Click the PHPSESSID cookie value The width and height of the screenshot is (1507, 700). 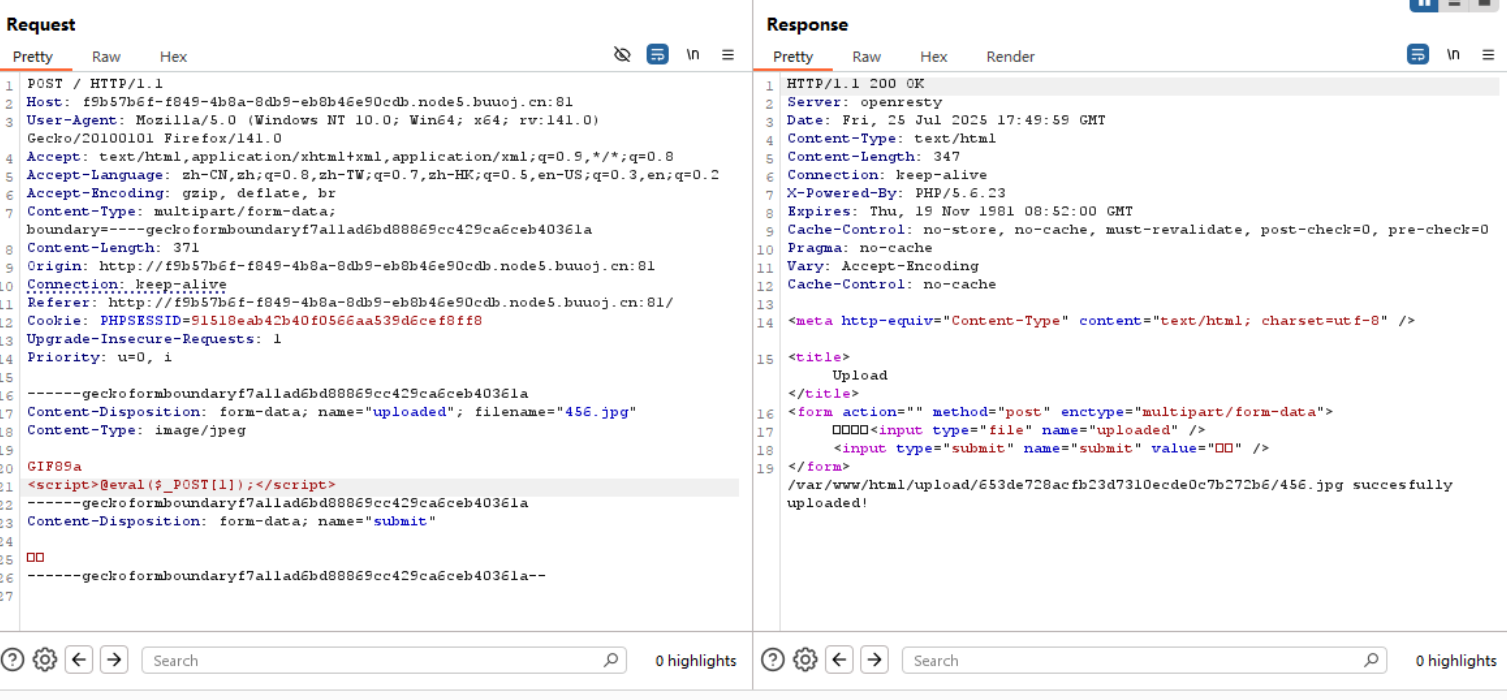pos(337,321)
